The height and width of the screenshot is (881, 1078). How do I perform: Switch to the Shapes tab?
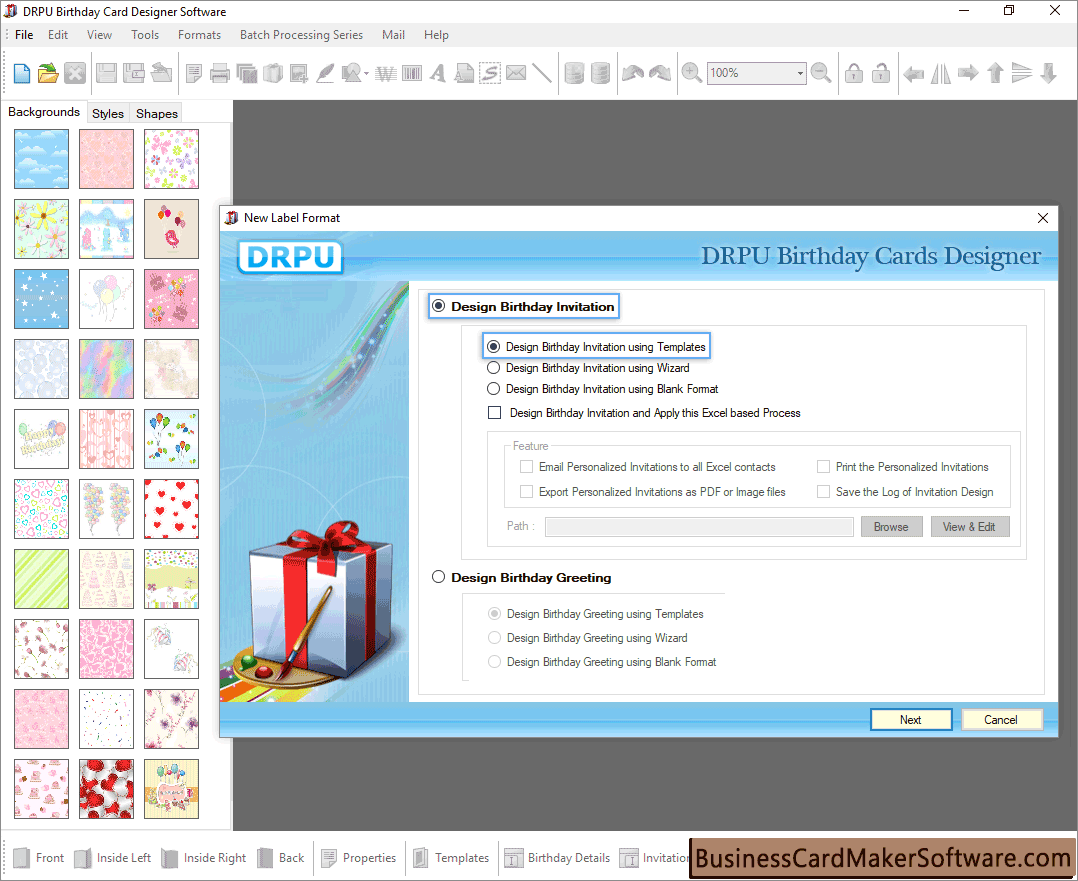[157, 113]
